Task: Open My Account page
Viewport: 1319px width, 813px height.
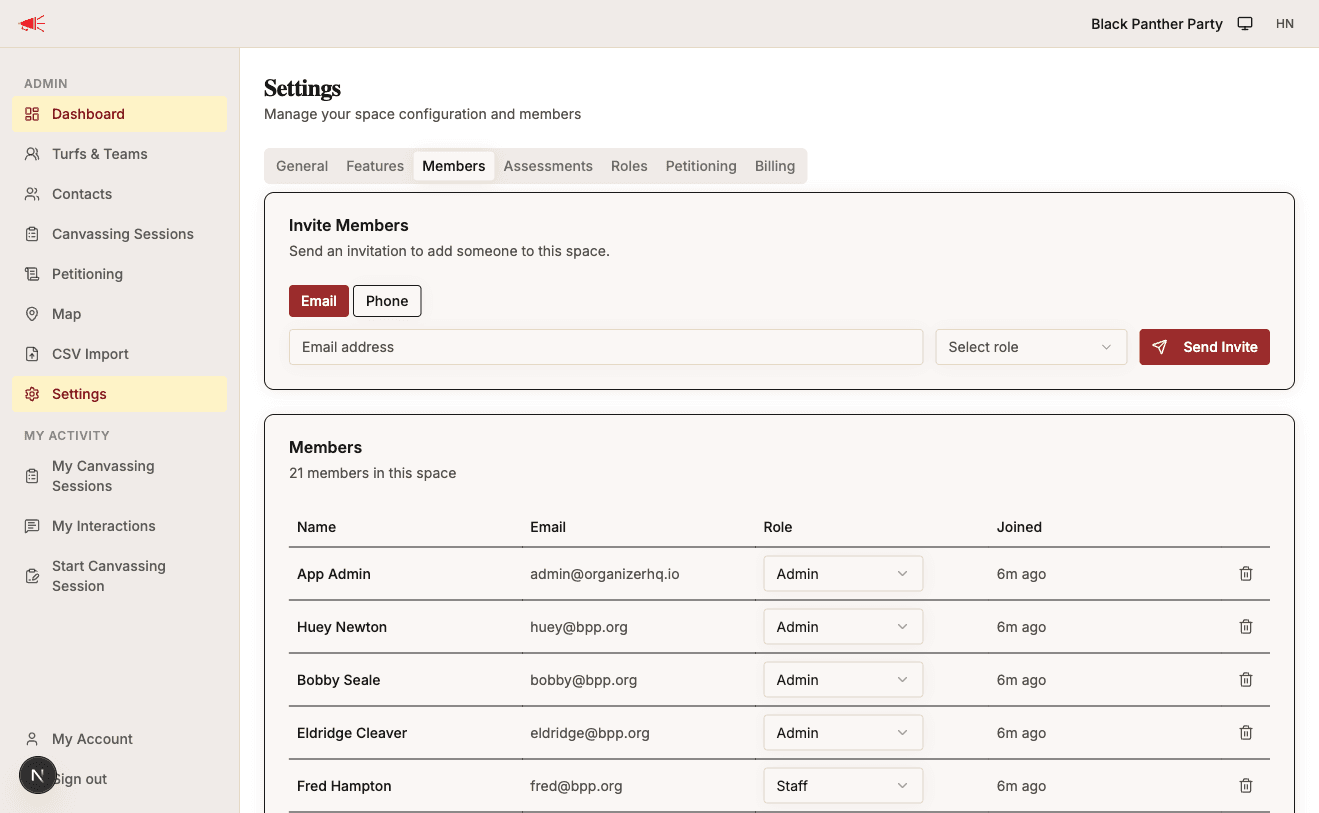Action: pos(120,739)
